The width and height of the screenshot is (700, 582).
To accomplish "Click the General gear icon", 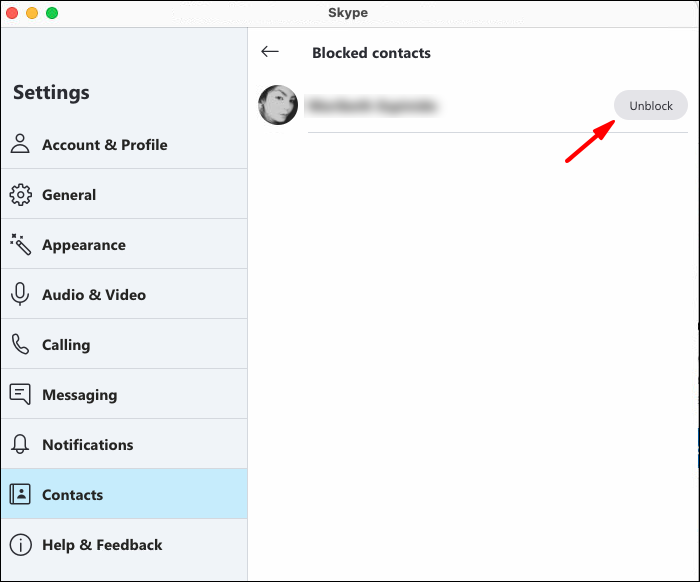I will (20, 194).
